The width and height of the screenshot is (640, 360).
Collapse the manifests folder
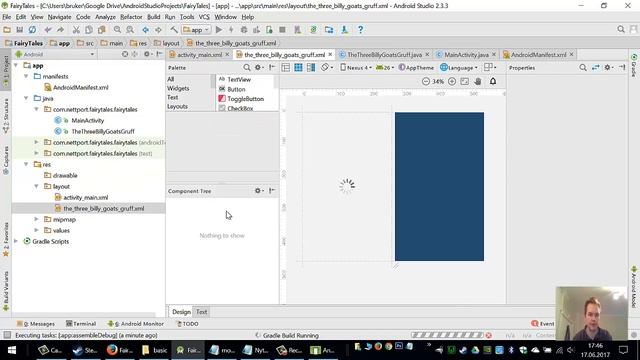click(x=26, y=76)
